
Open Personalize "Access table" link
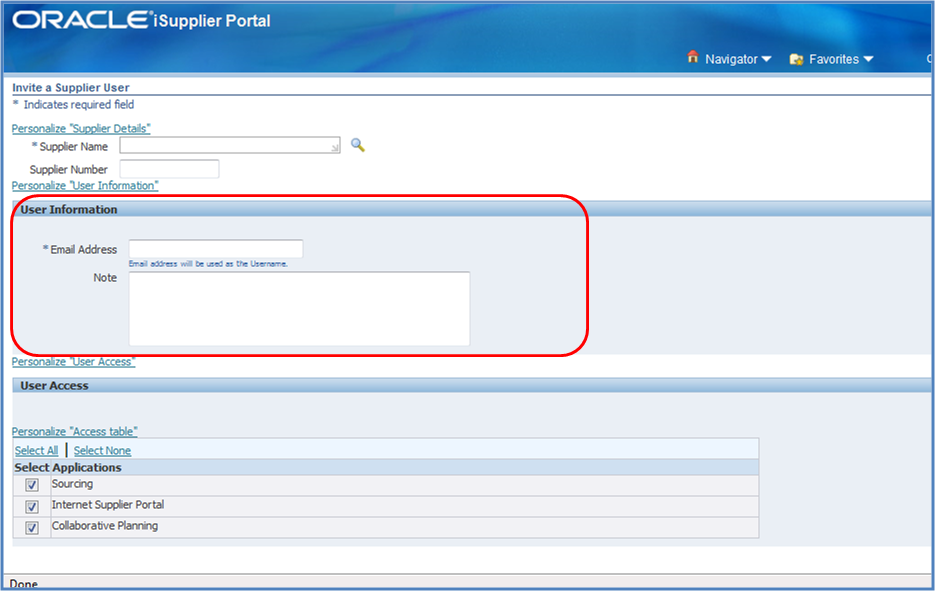point(75,431)
